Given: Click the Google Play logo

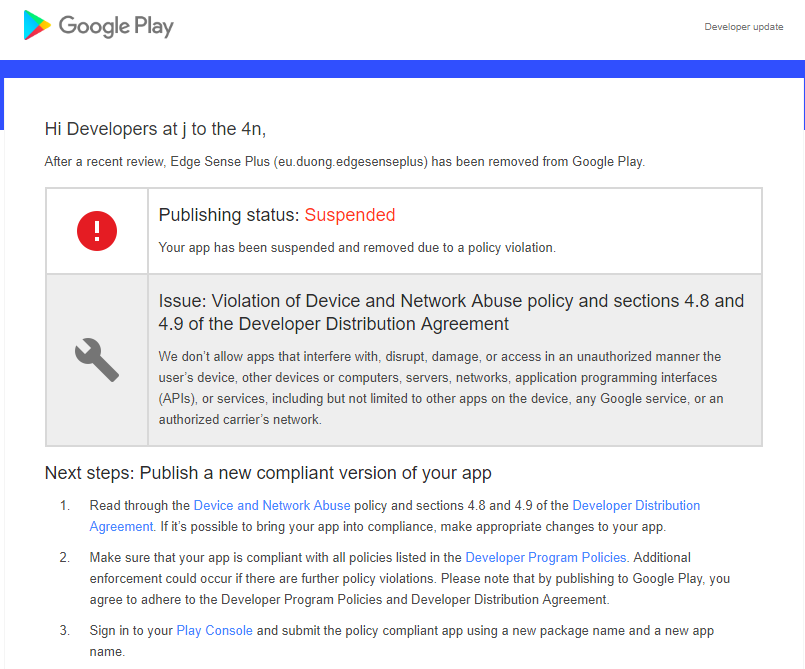Looking at the screenshot, I should click(x=99, y=25).
